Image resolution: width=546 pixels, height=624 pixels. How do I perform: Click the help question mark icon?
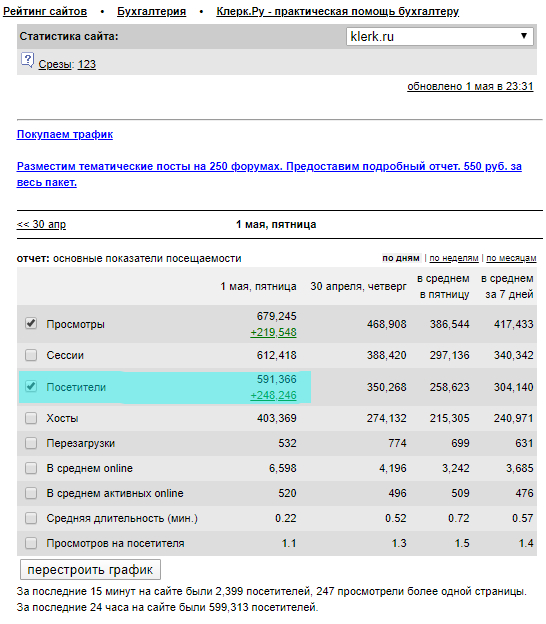click(27, 60)
